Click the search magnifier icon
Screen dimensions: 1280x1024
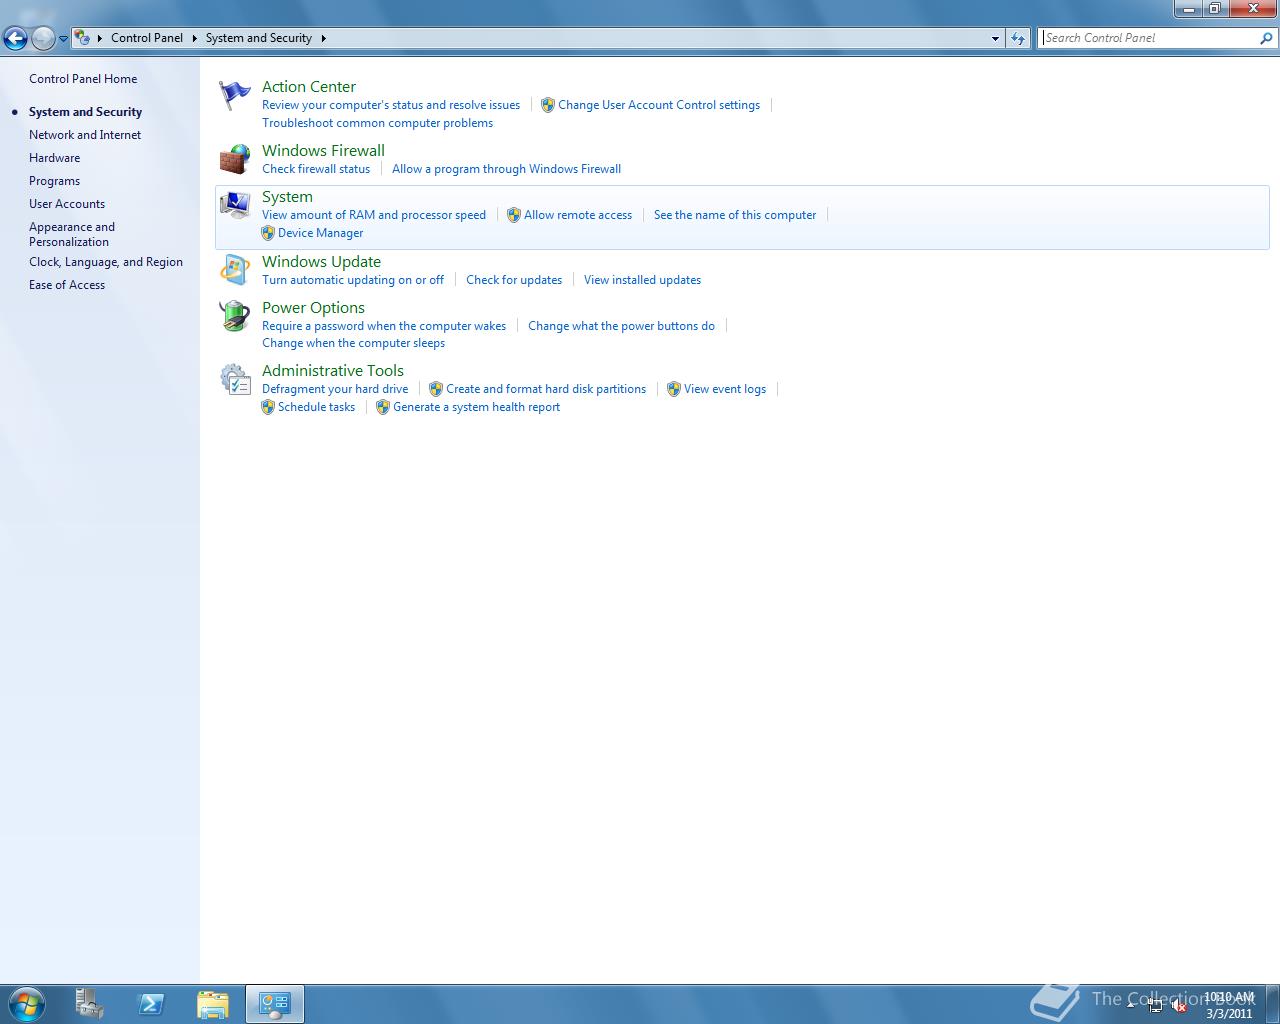pos(1266,38)
